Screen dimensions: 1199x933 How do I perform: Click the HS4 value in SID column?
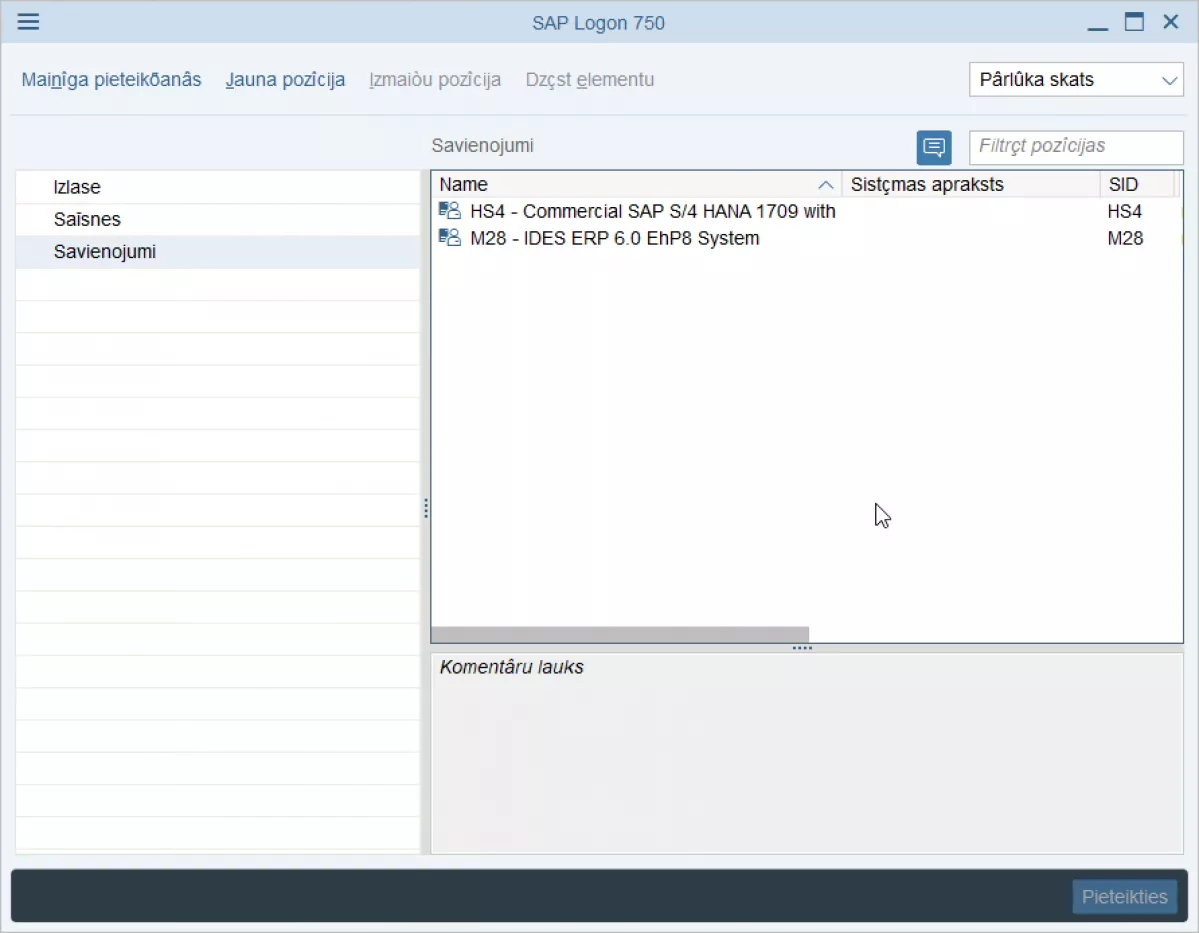(1125, 211)
